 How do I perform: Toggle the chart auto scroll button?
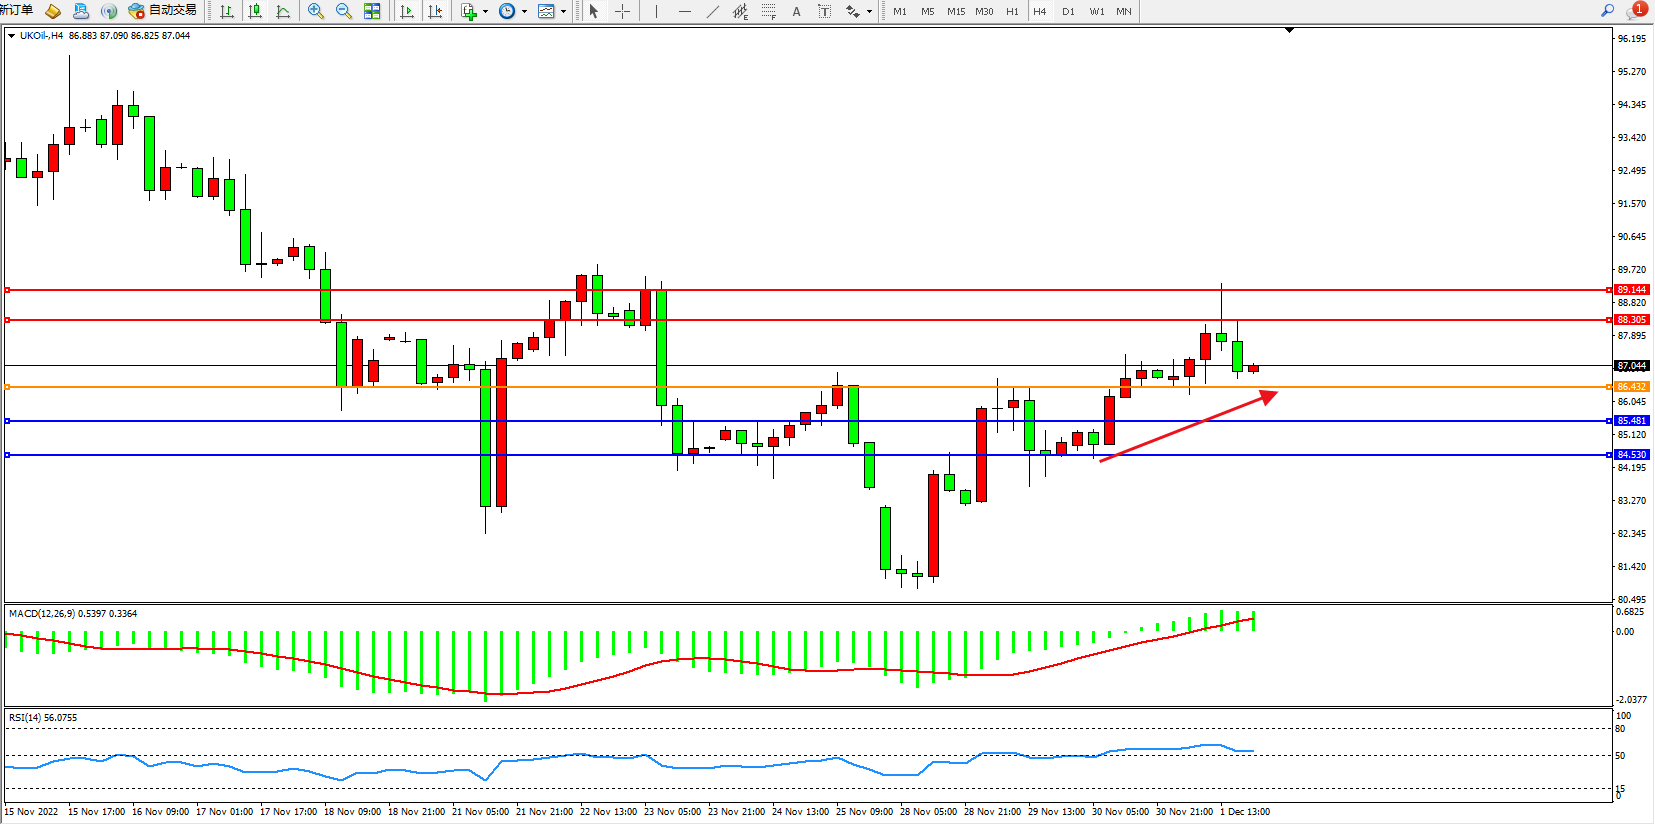click(x=407, y=11)
